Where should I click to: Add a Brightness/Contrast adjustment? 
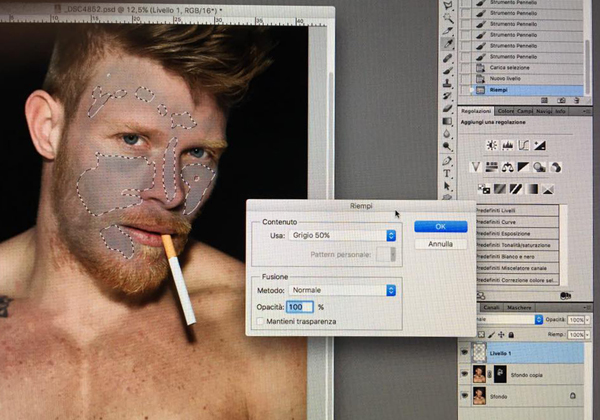492,145
